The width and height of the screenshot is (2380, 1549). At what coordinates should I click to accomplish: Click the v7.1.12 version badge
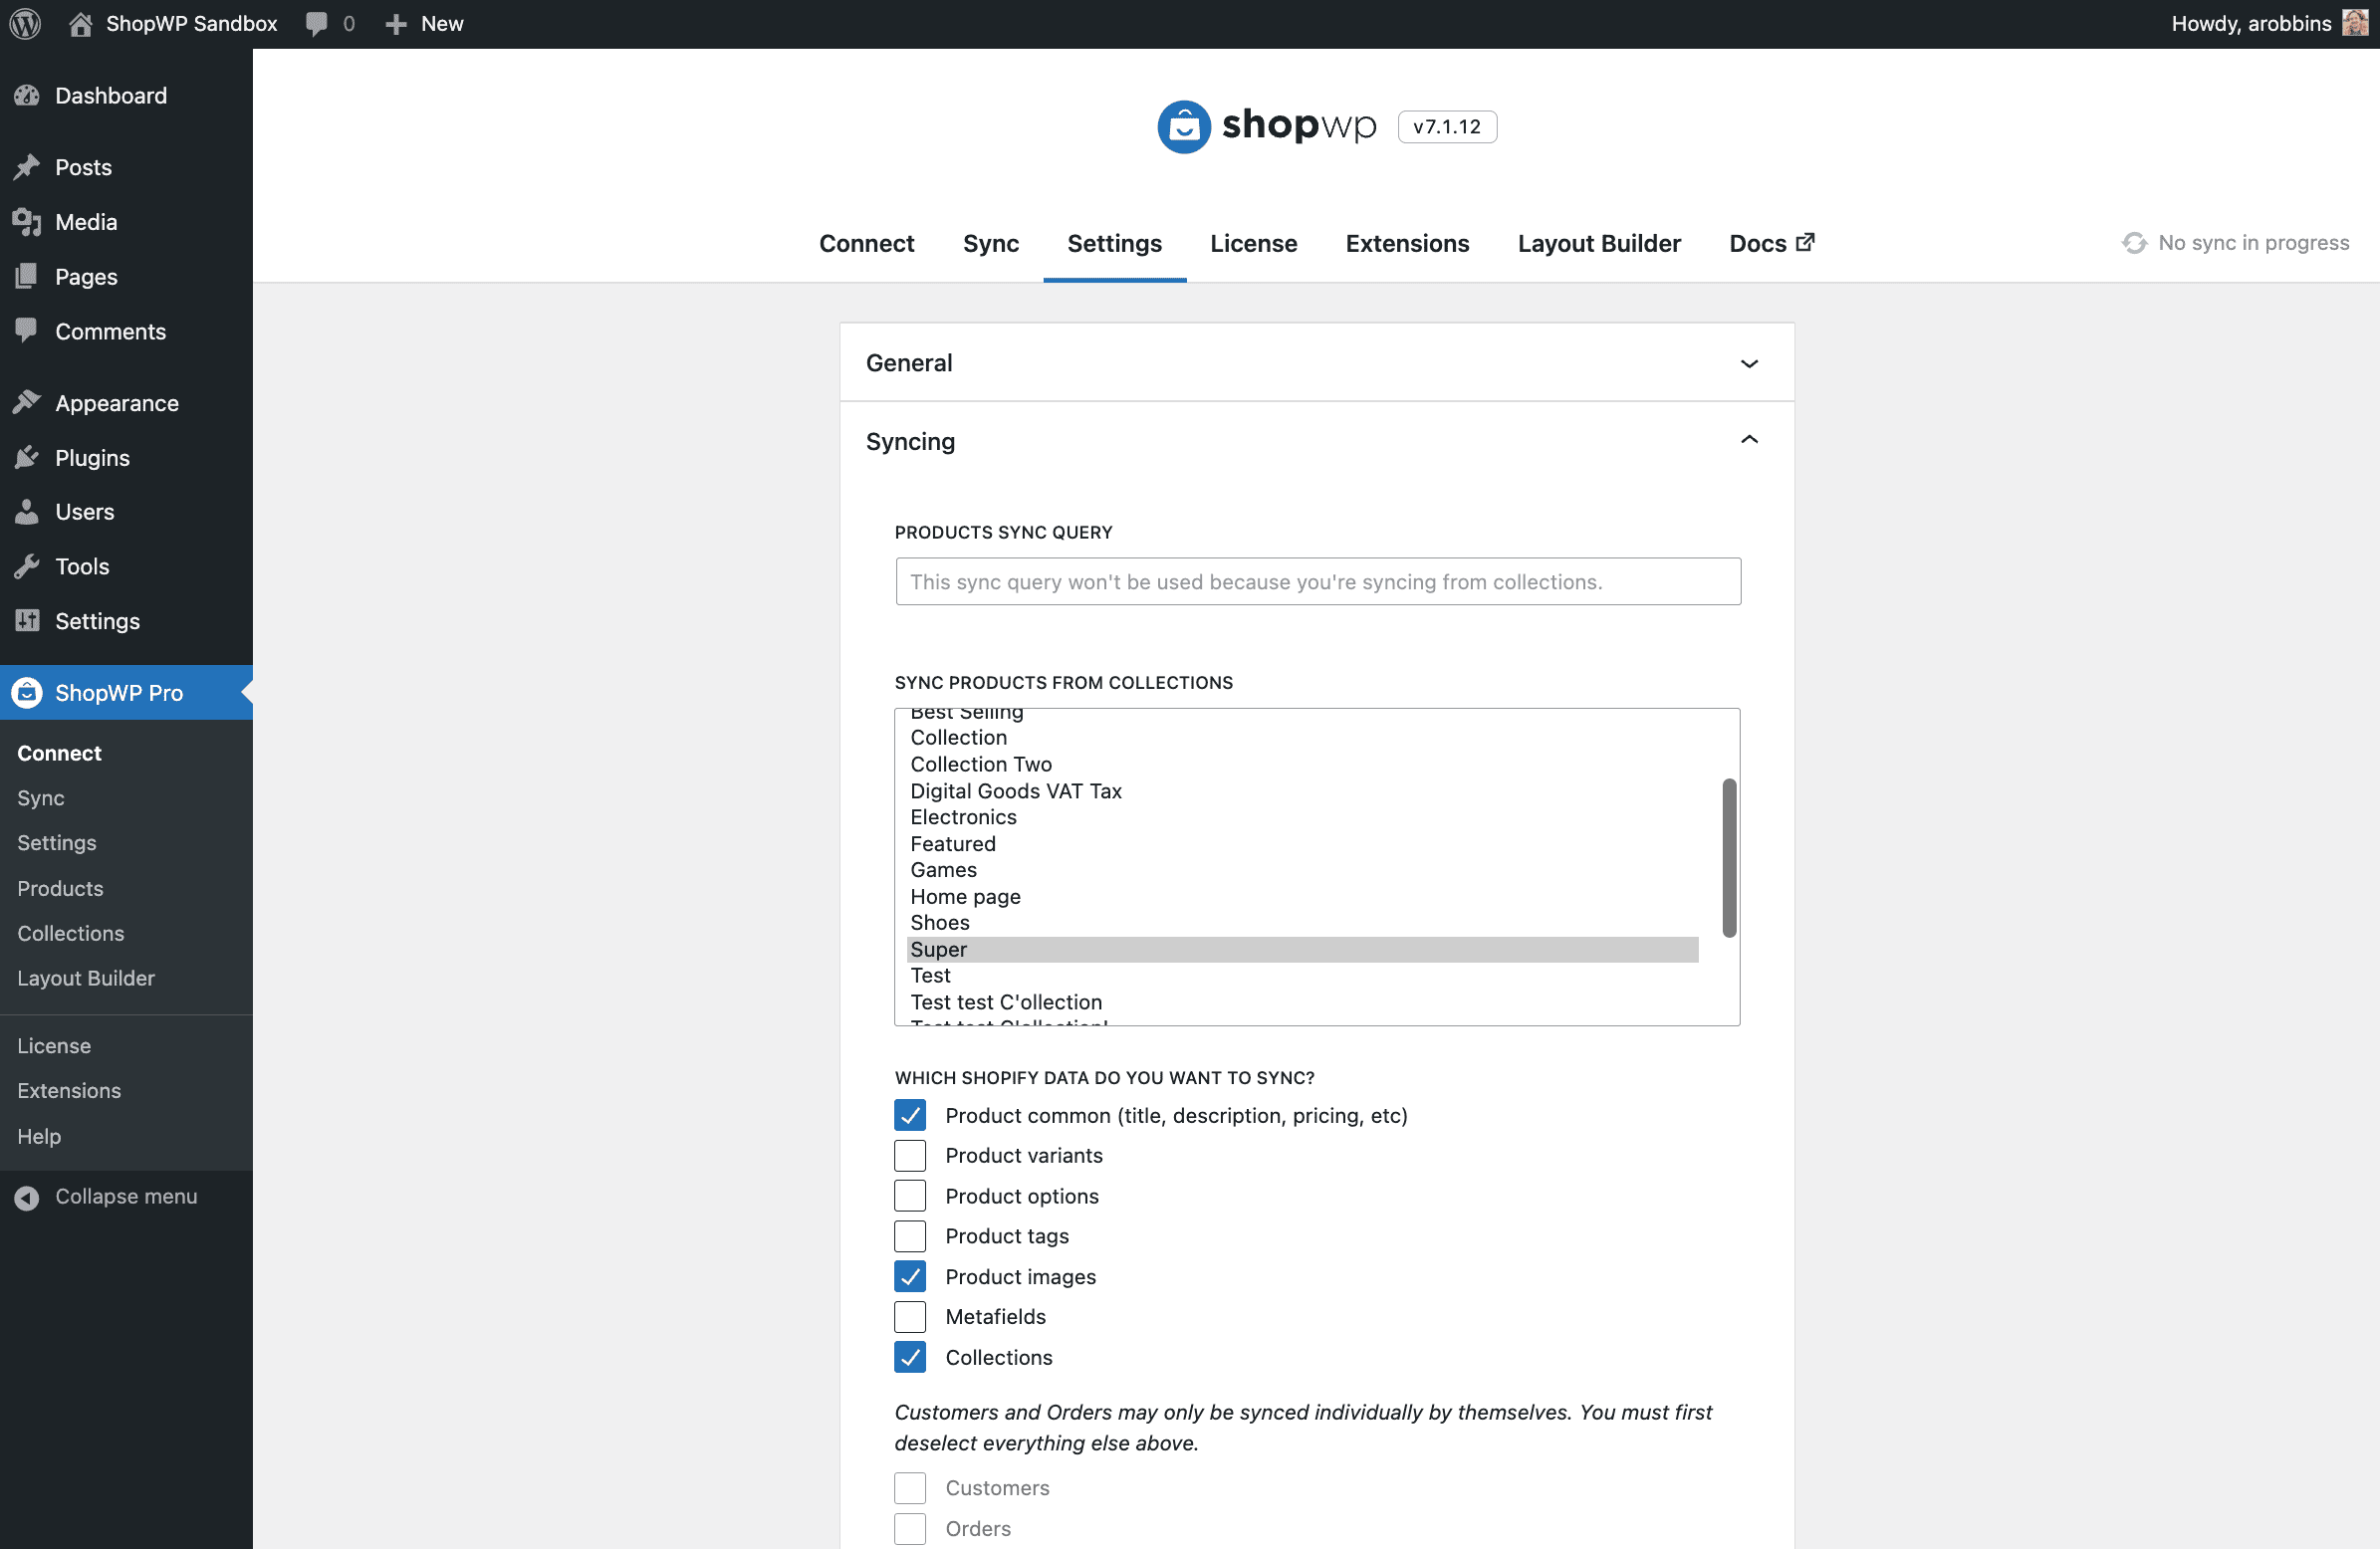[x=1446, y=127]
